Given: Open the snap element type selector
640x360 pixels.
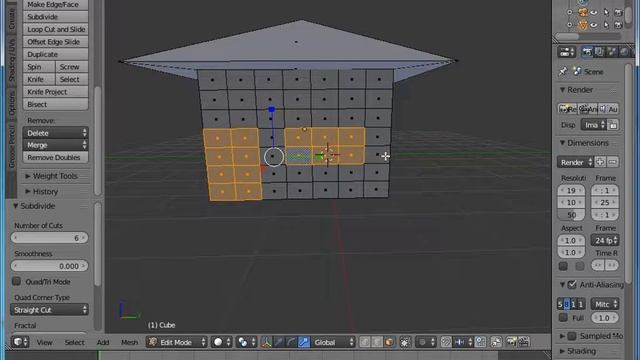Looking at the screenshot, I should [462, 342].
